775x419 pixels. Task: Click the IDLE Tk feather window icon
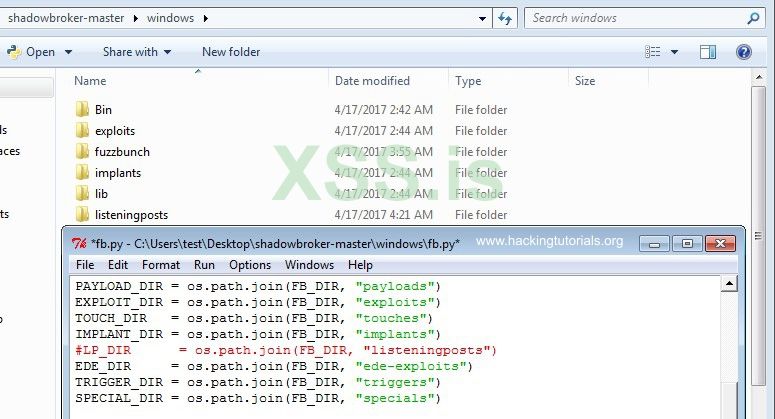coord(79,243)
